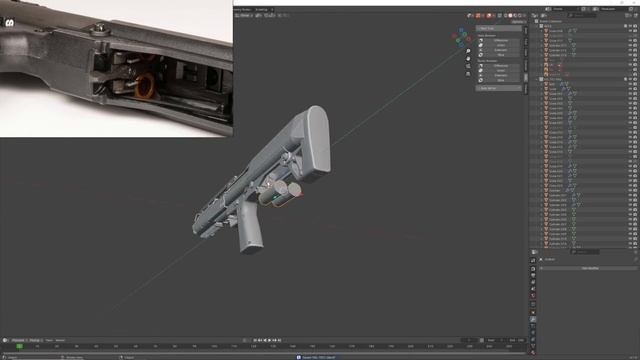This screenshot has width=640, height=360.
Task: Open the Keying menu in timeline
Action: click(36, 340)
